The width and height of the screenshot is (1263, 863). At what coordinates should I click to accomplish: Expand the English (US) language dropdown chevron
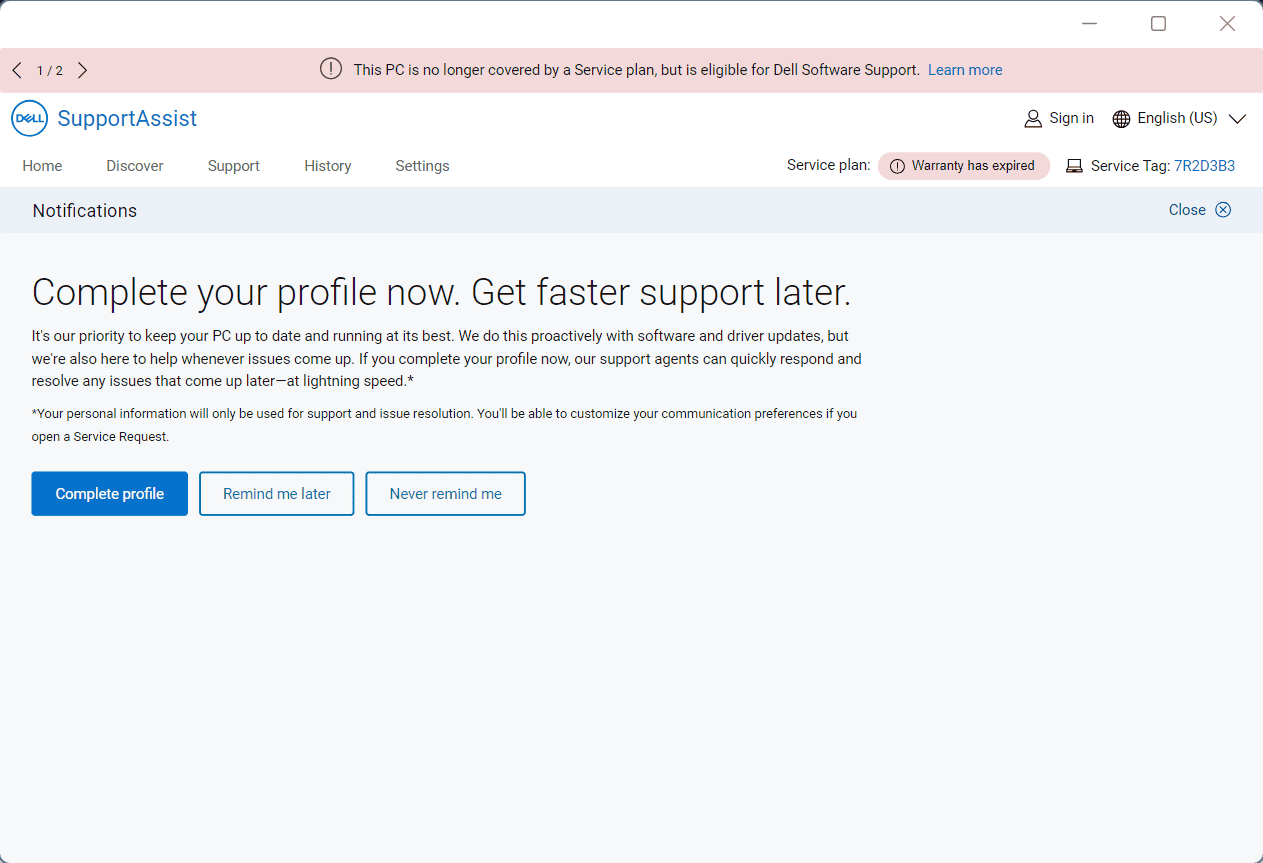pyautogui.click(x=1237, y=119)
